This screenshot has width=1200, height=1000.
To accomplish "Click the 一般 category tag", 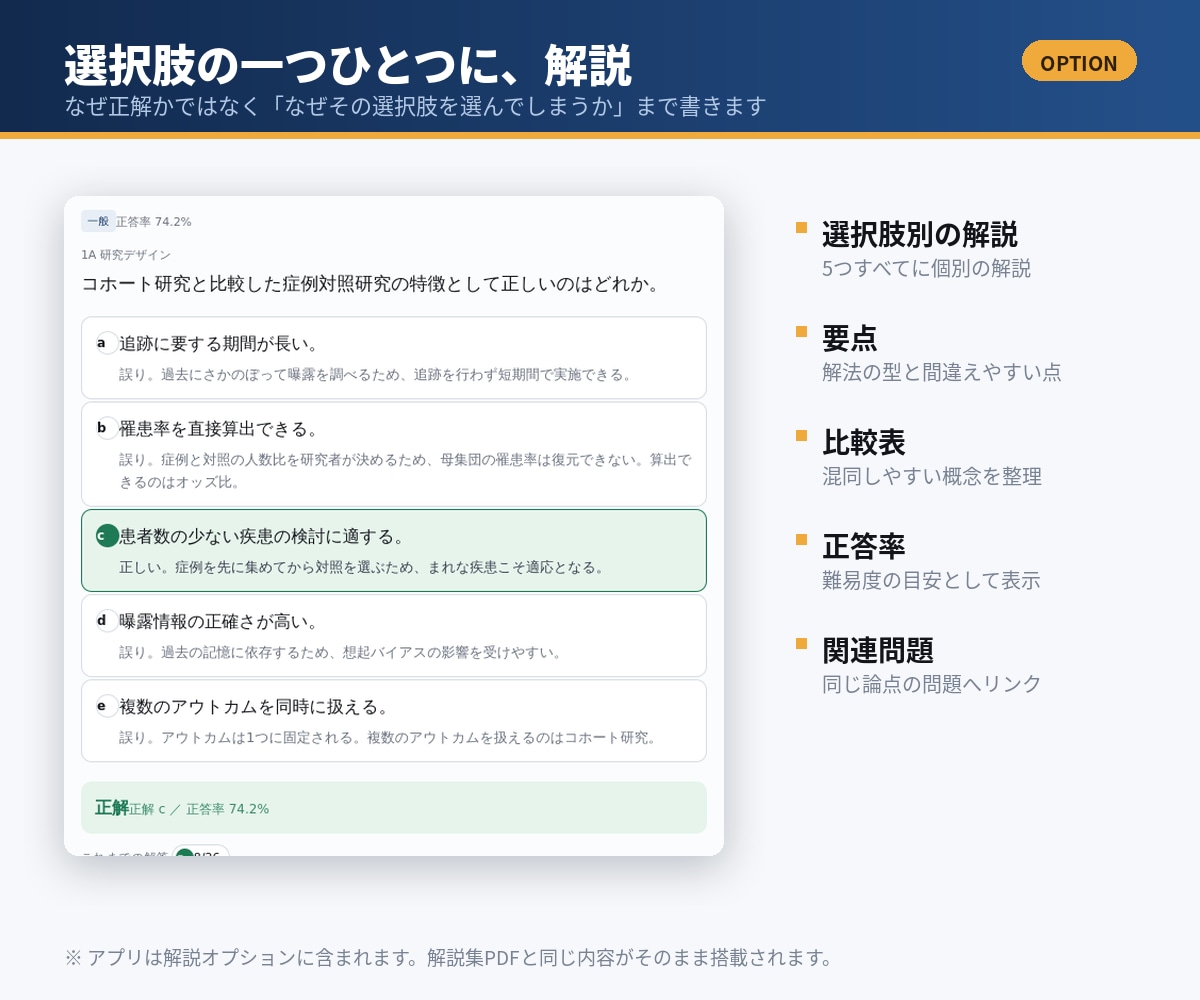I will click(x=98, y=221).
